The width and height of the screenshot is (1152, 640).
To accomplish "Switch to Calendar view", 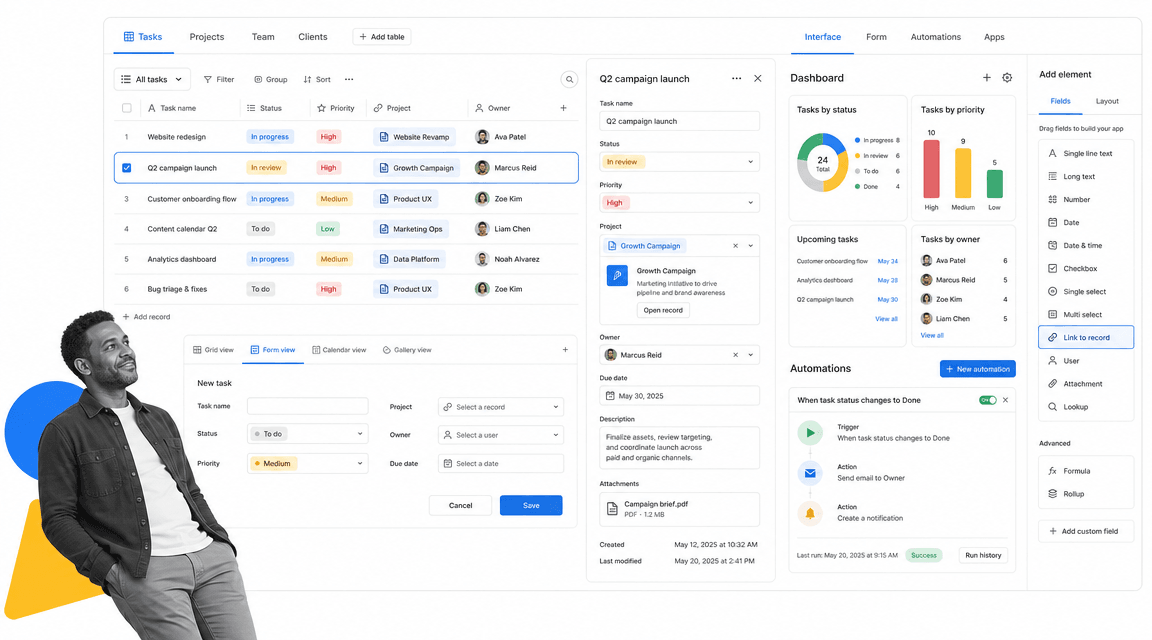I will tap(339, 350).
